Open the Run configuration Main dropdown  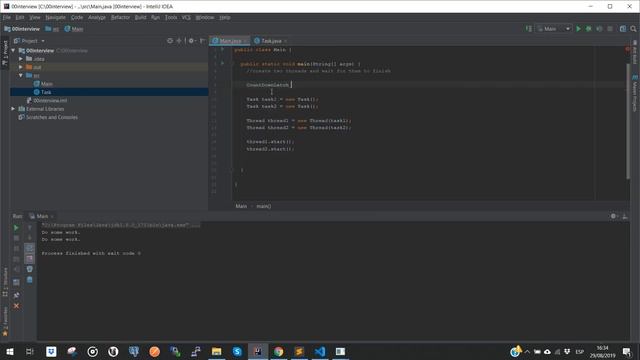(x=554, y=29)
